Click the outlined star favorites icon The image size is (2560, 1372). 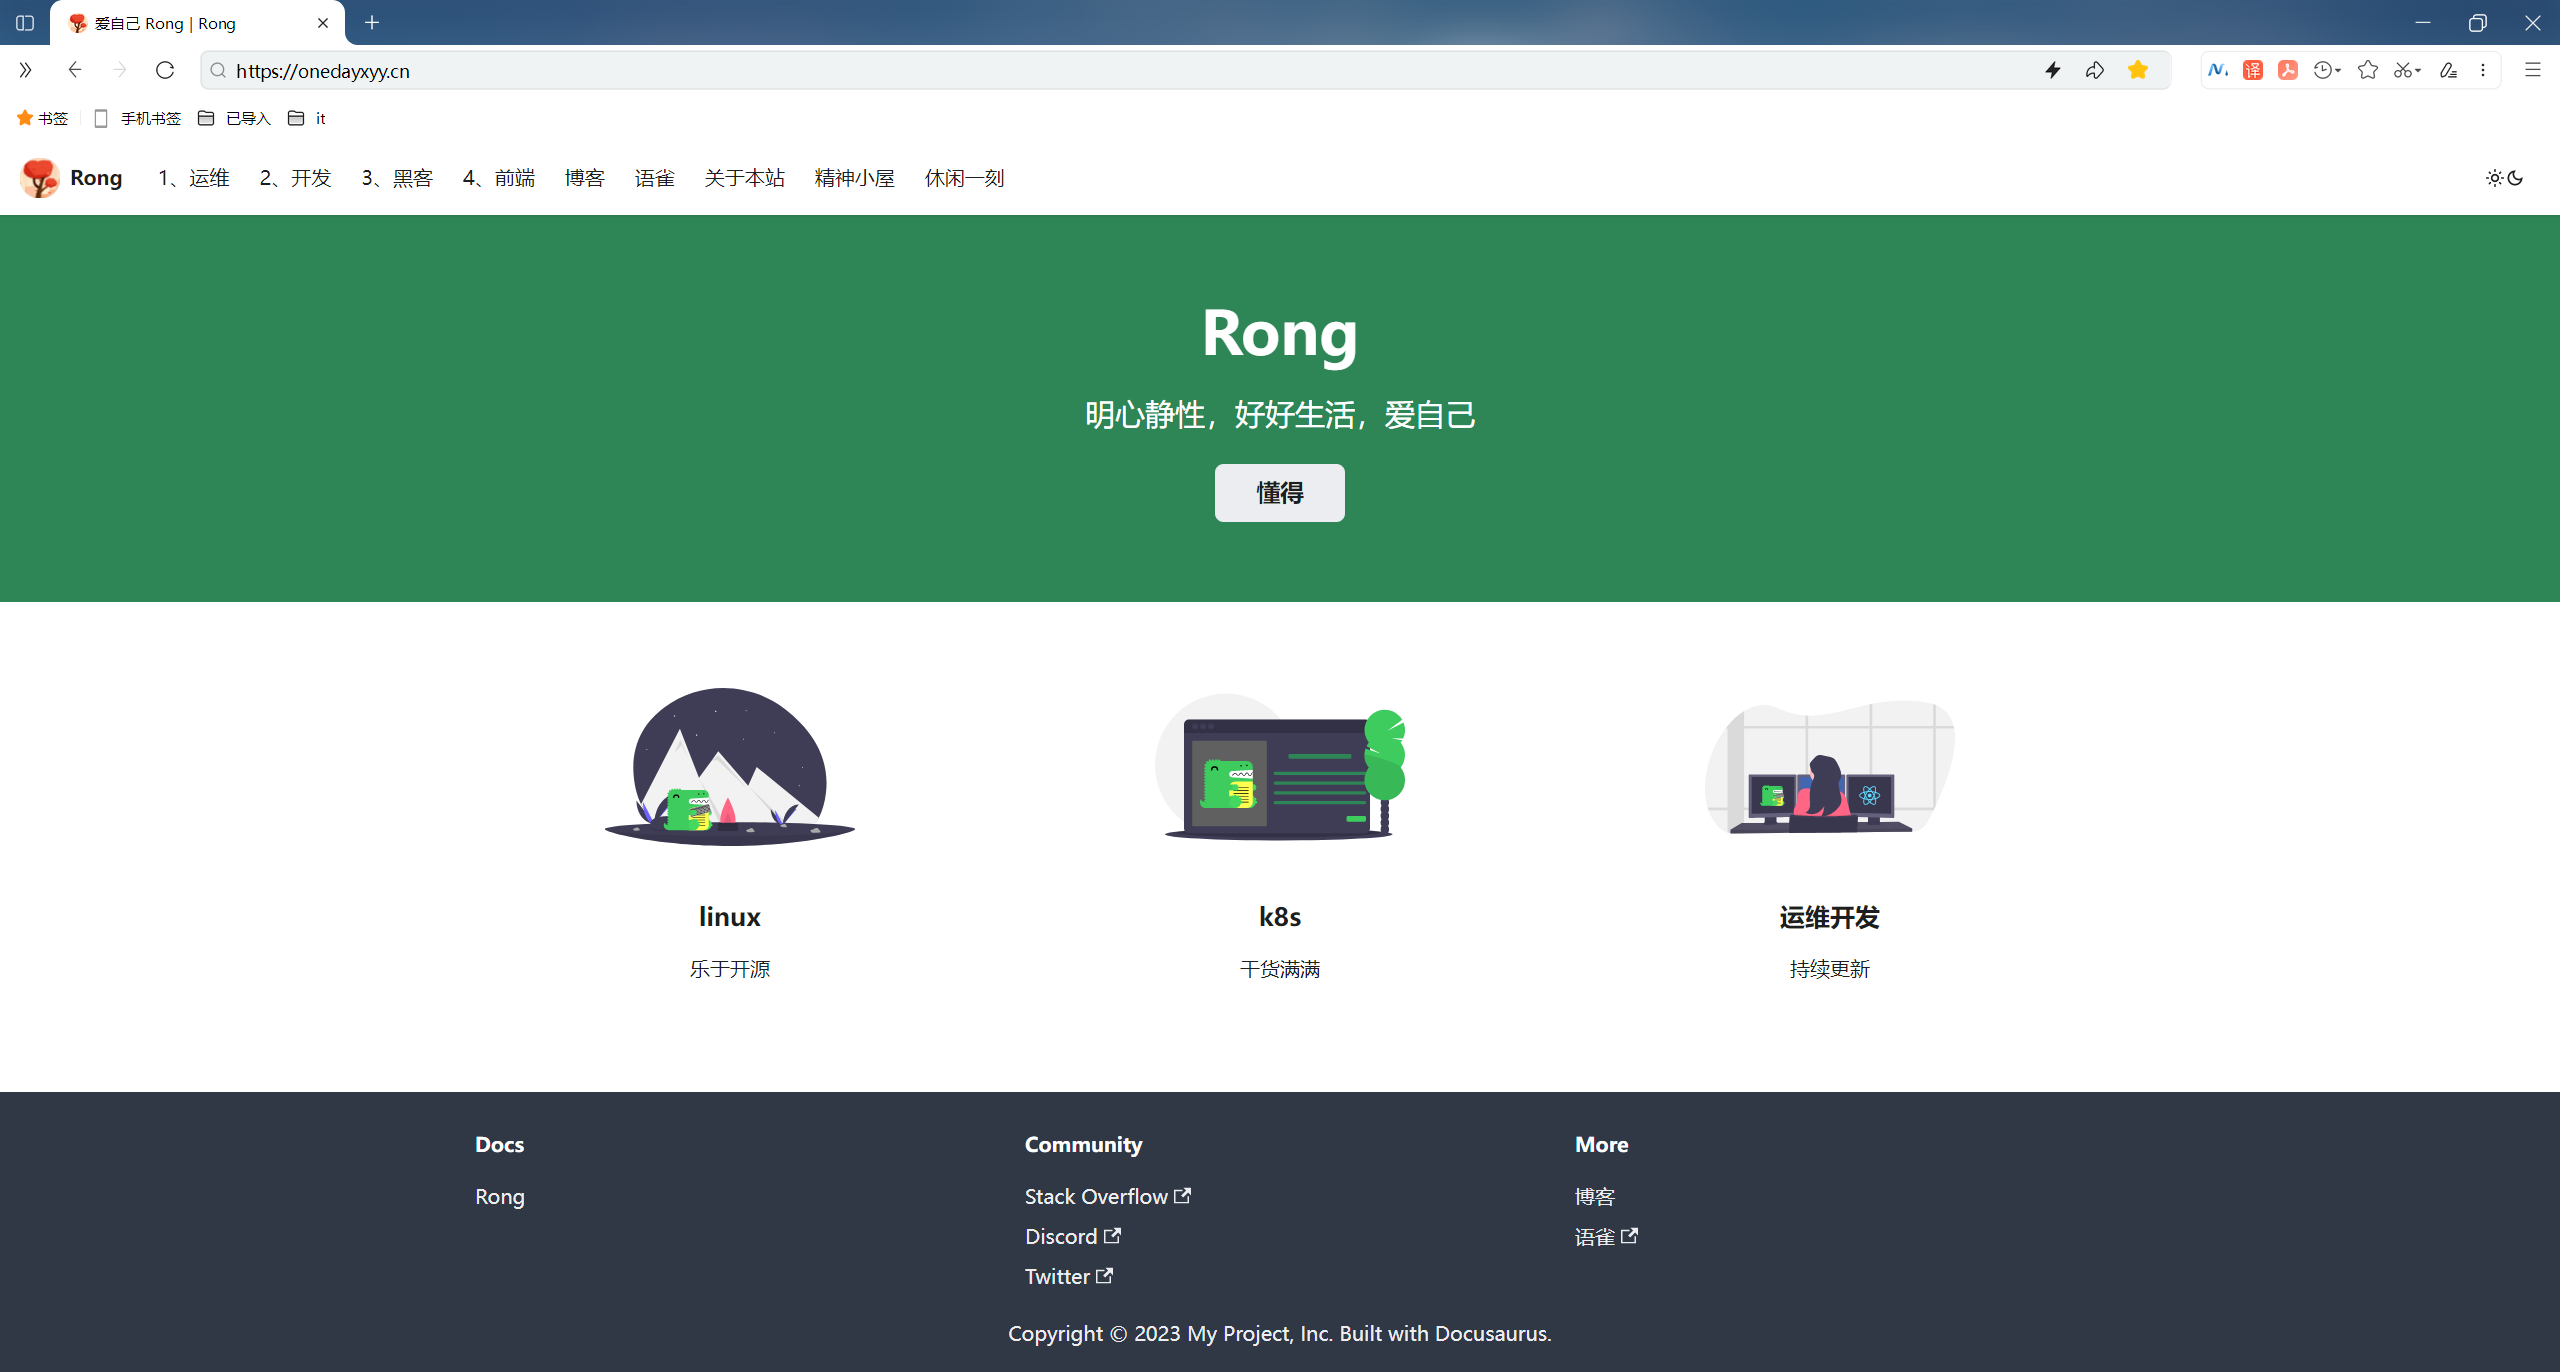(x=2367, y=70)
